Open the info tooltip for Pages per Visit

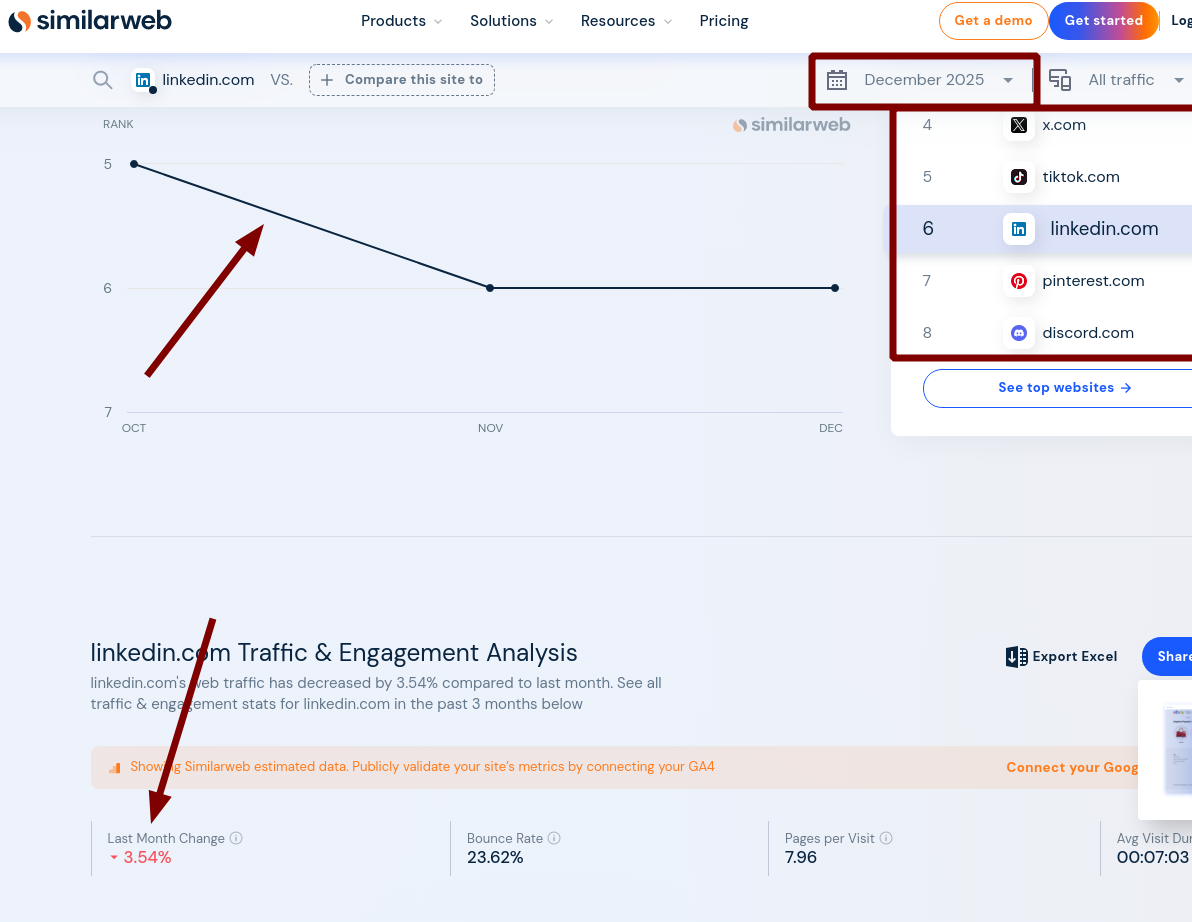[886, 838]
